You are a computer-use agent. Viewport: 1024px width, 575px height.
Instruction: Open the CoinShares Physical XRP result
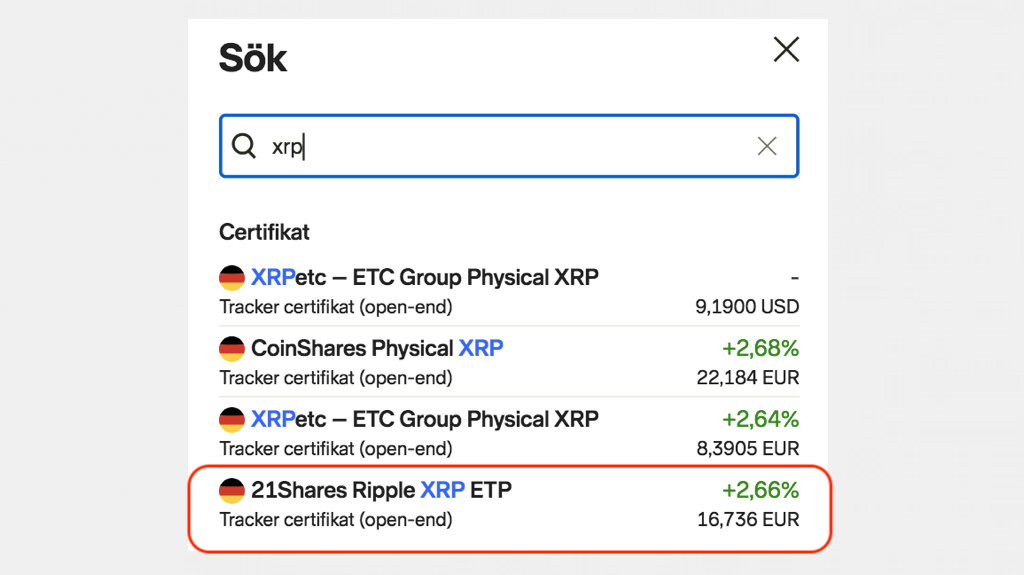pos(377,349)
